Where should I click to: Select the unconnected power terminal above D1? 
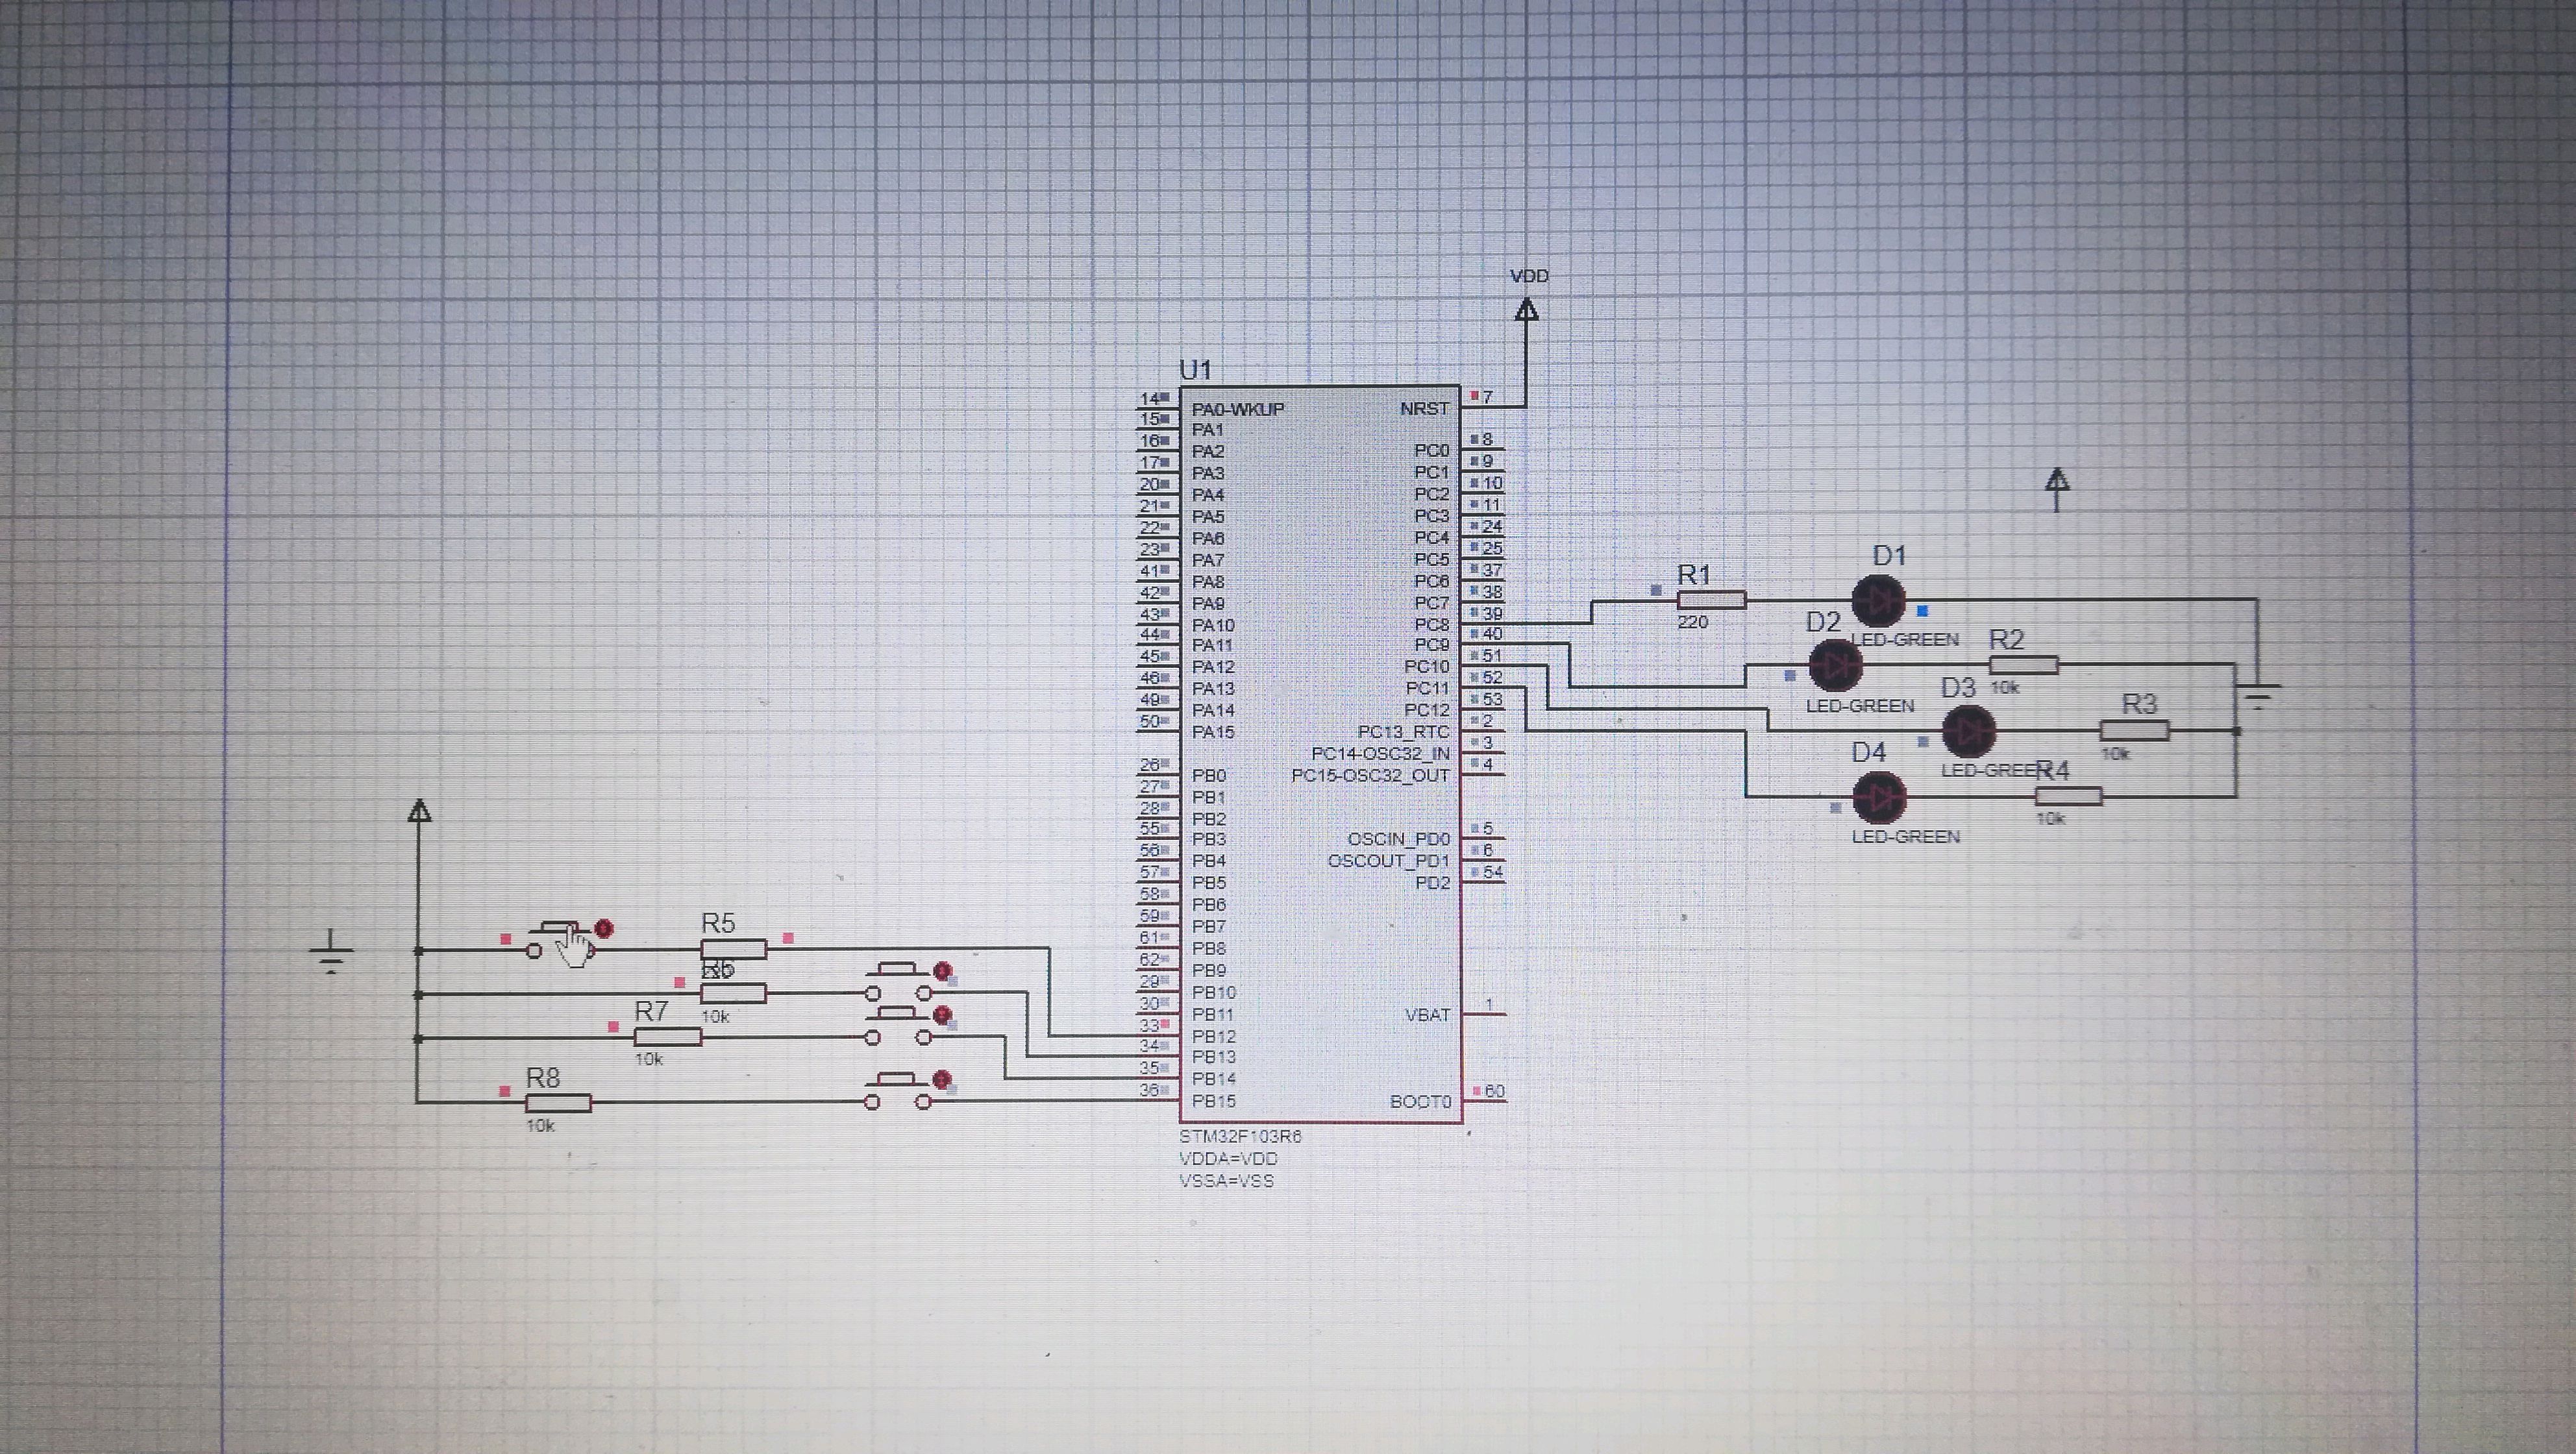(x=2057, y=489)
